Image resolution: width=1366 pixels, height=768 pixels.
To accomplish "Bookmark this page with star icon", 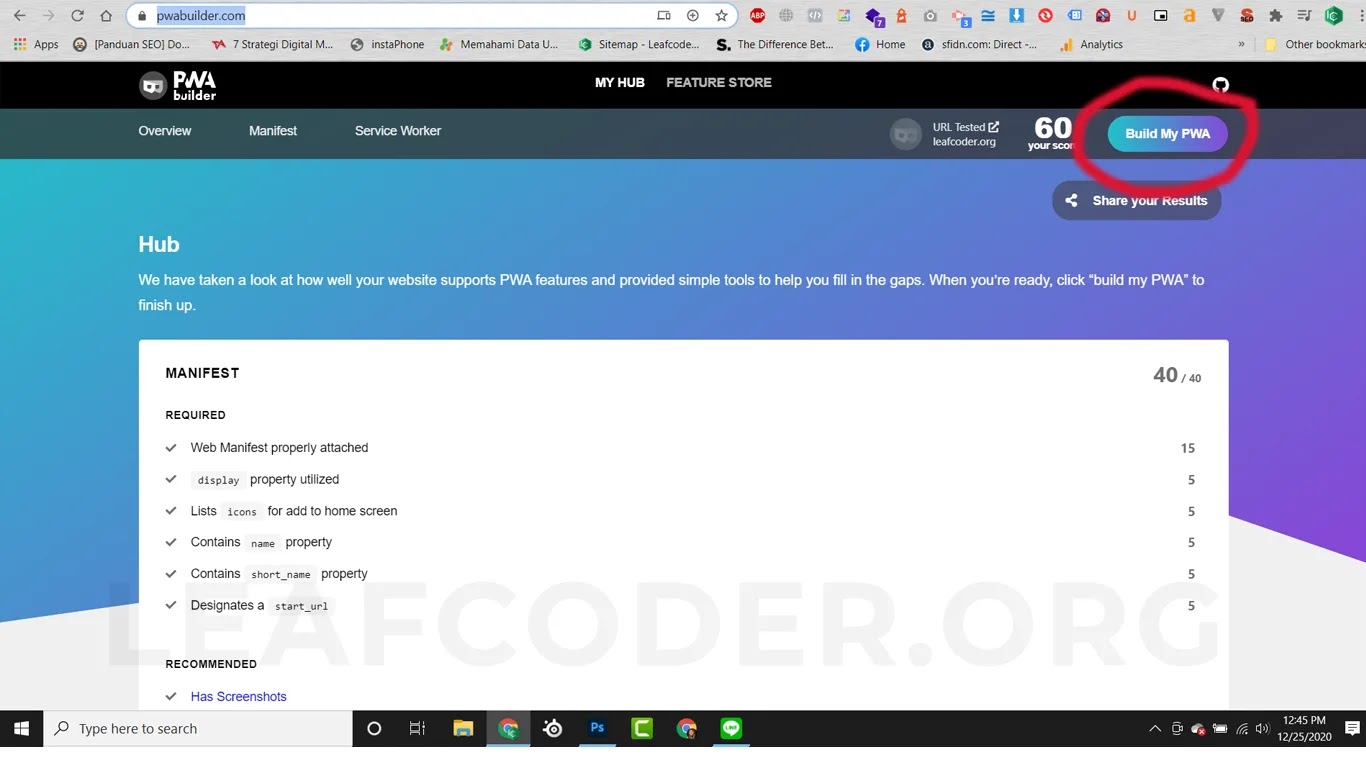I will tap(721, 16).
